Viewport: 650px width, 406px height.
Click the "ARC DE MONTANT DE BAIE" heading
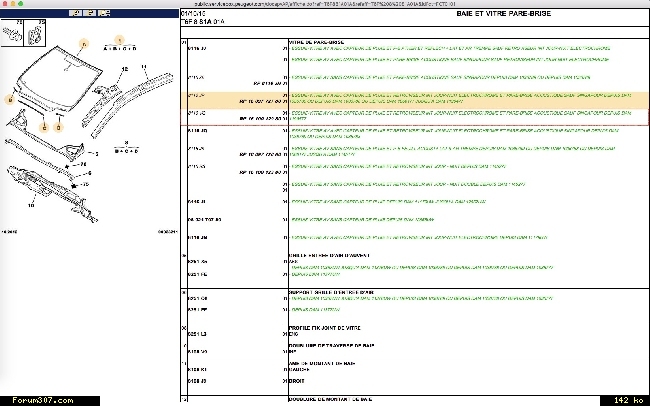click(322, 363)
